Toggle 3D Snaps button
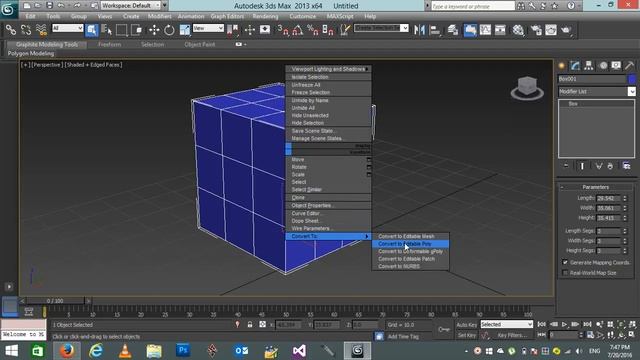The height and width of the screenshot is (360, 640). click(282, 30)
